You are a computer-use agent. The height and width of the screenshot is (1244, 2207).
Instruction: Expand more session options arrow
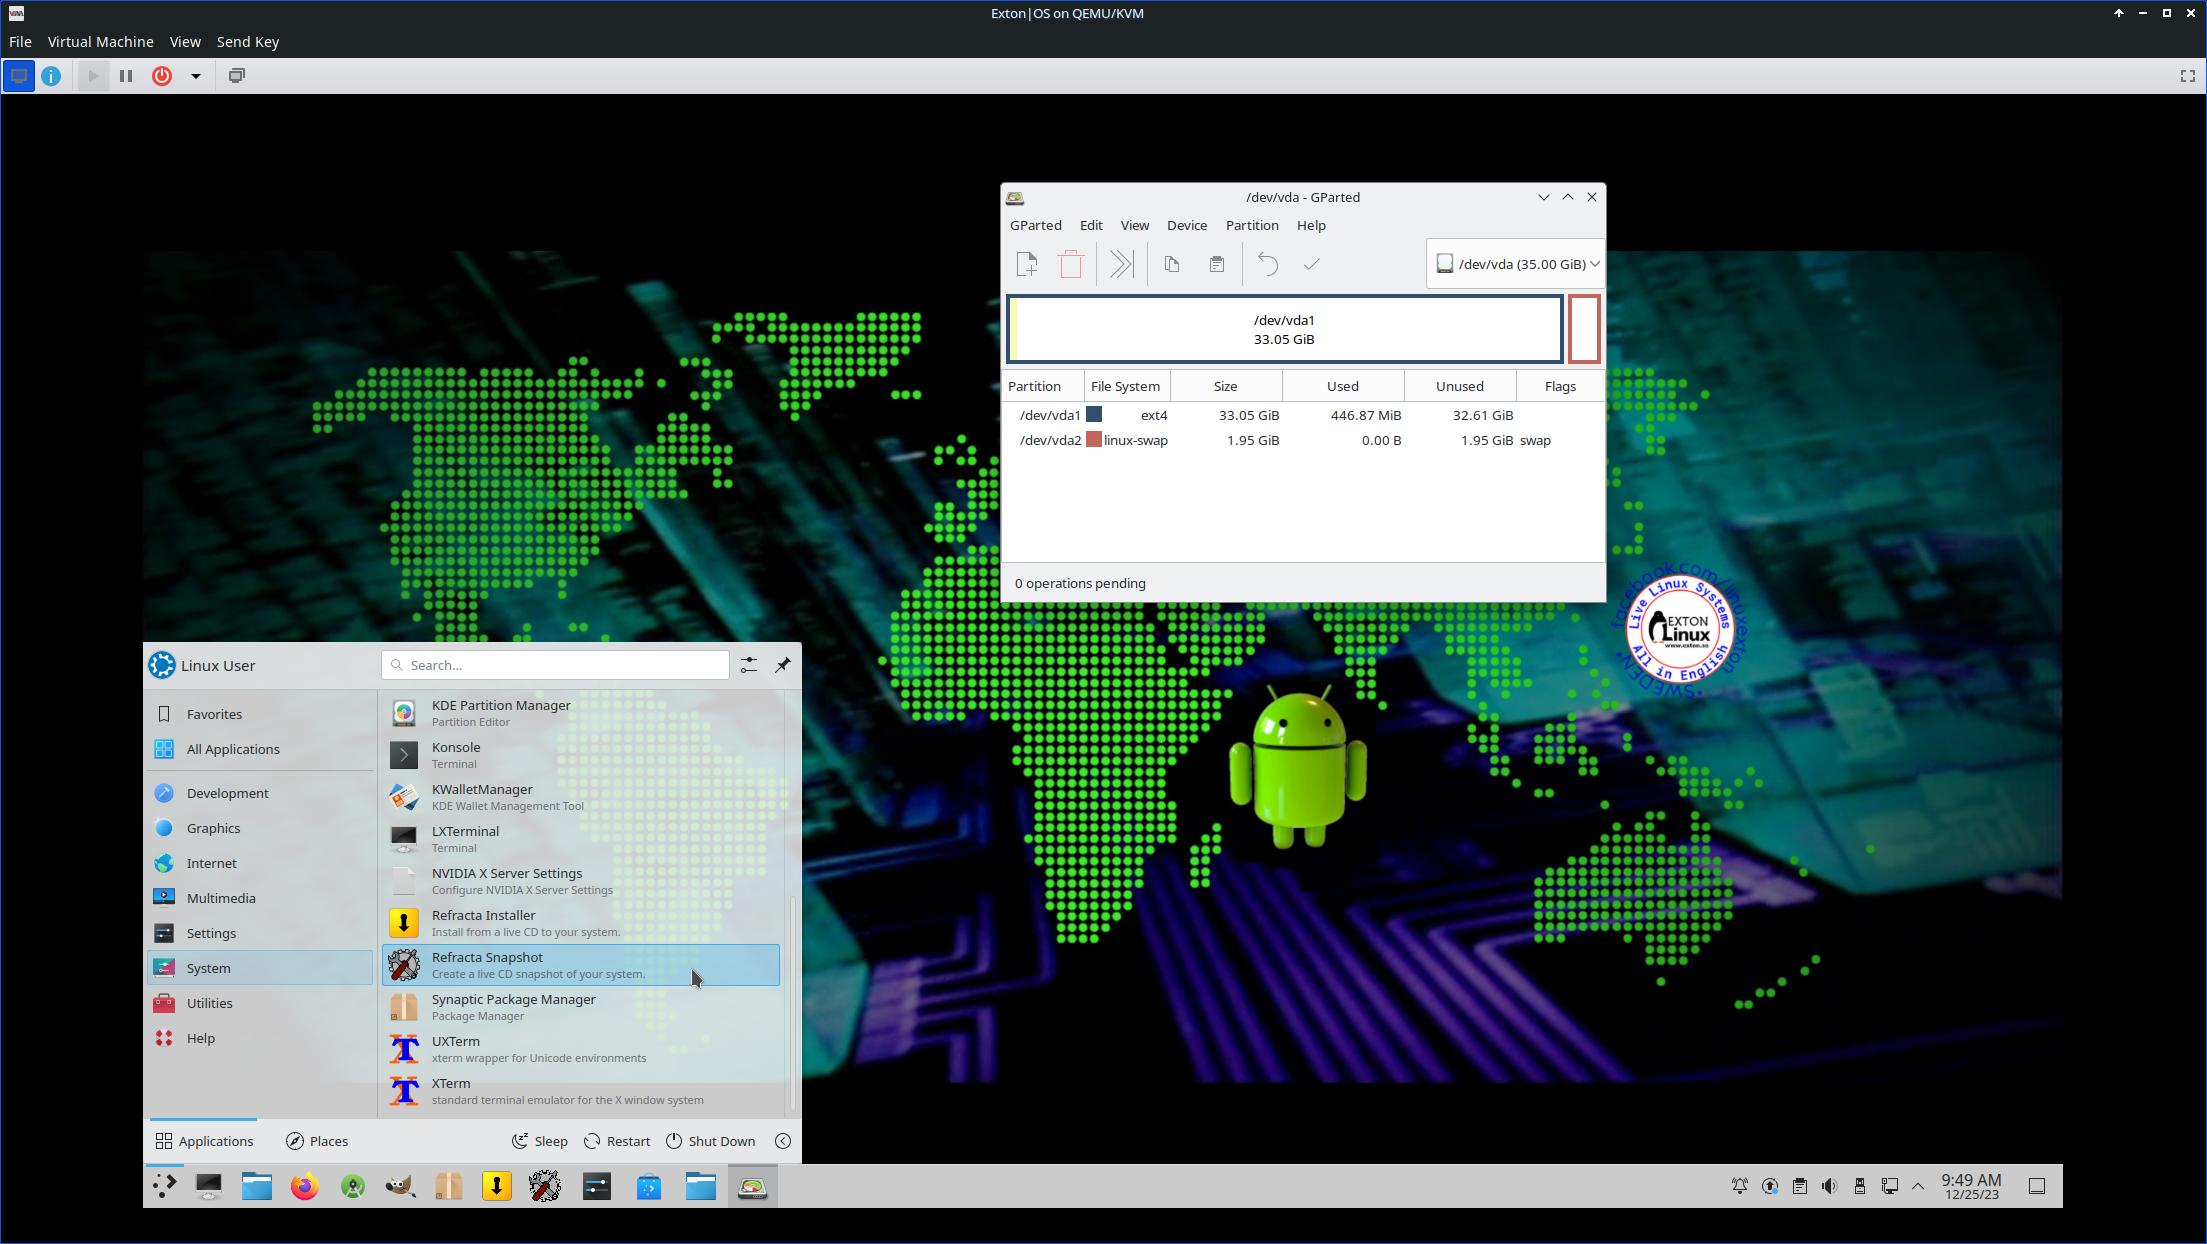(x=783, y=1141)
